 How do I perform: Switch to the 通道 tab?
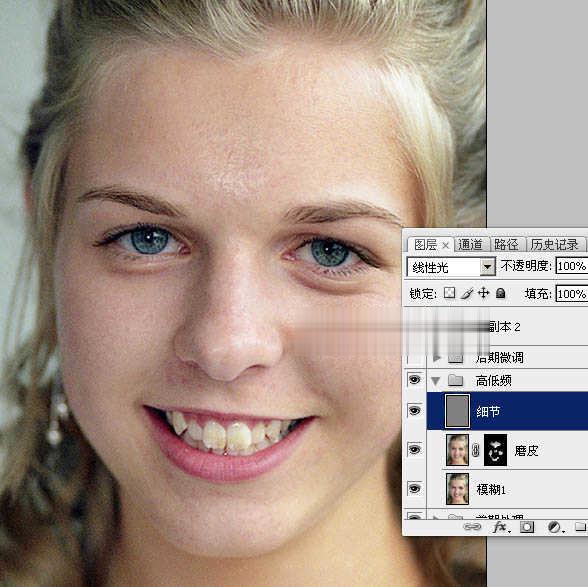tap(471, 245)
